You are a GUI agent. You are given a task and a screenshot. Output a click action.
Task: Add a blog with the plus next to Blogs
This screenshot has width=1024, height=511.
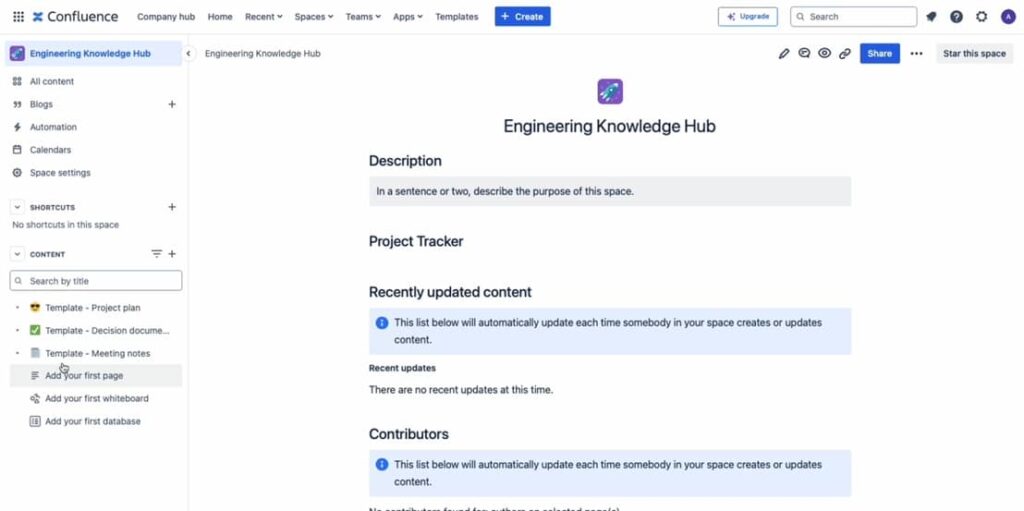tap(172, 104)
